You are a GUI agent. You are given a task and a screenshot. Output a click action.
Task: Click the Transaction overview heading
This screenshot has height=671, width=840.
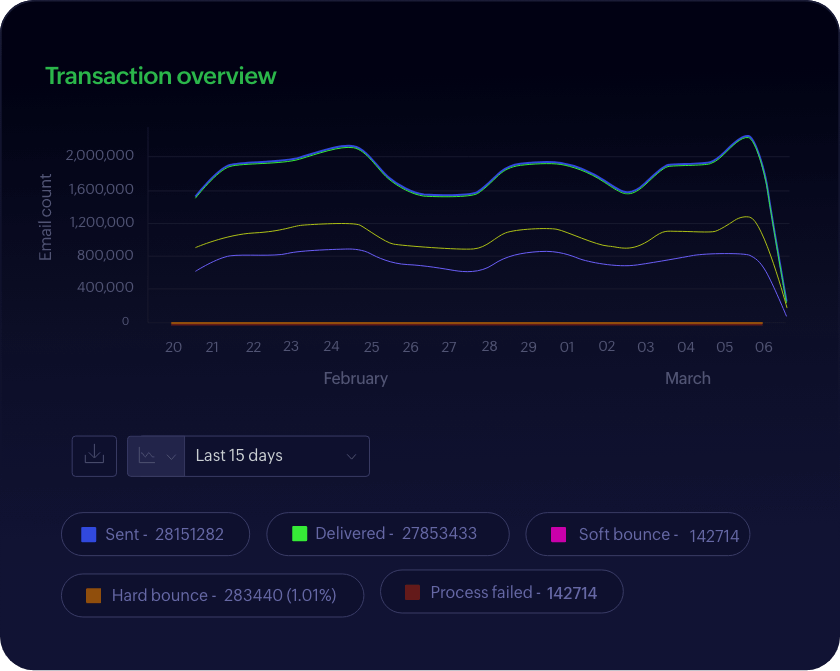pos(161,76)
